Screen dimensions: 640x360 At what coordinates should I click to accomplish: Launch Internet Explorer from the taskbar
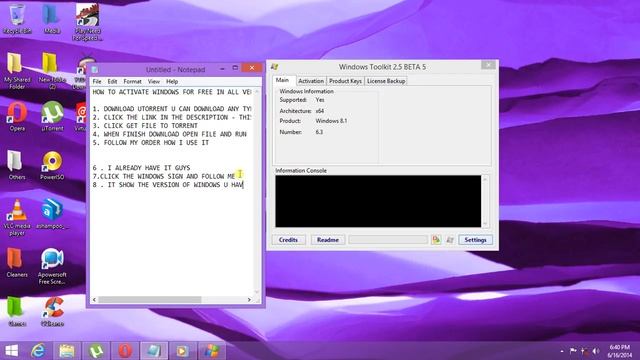pyautogui.click(x=38, y=351)
